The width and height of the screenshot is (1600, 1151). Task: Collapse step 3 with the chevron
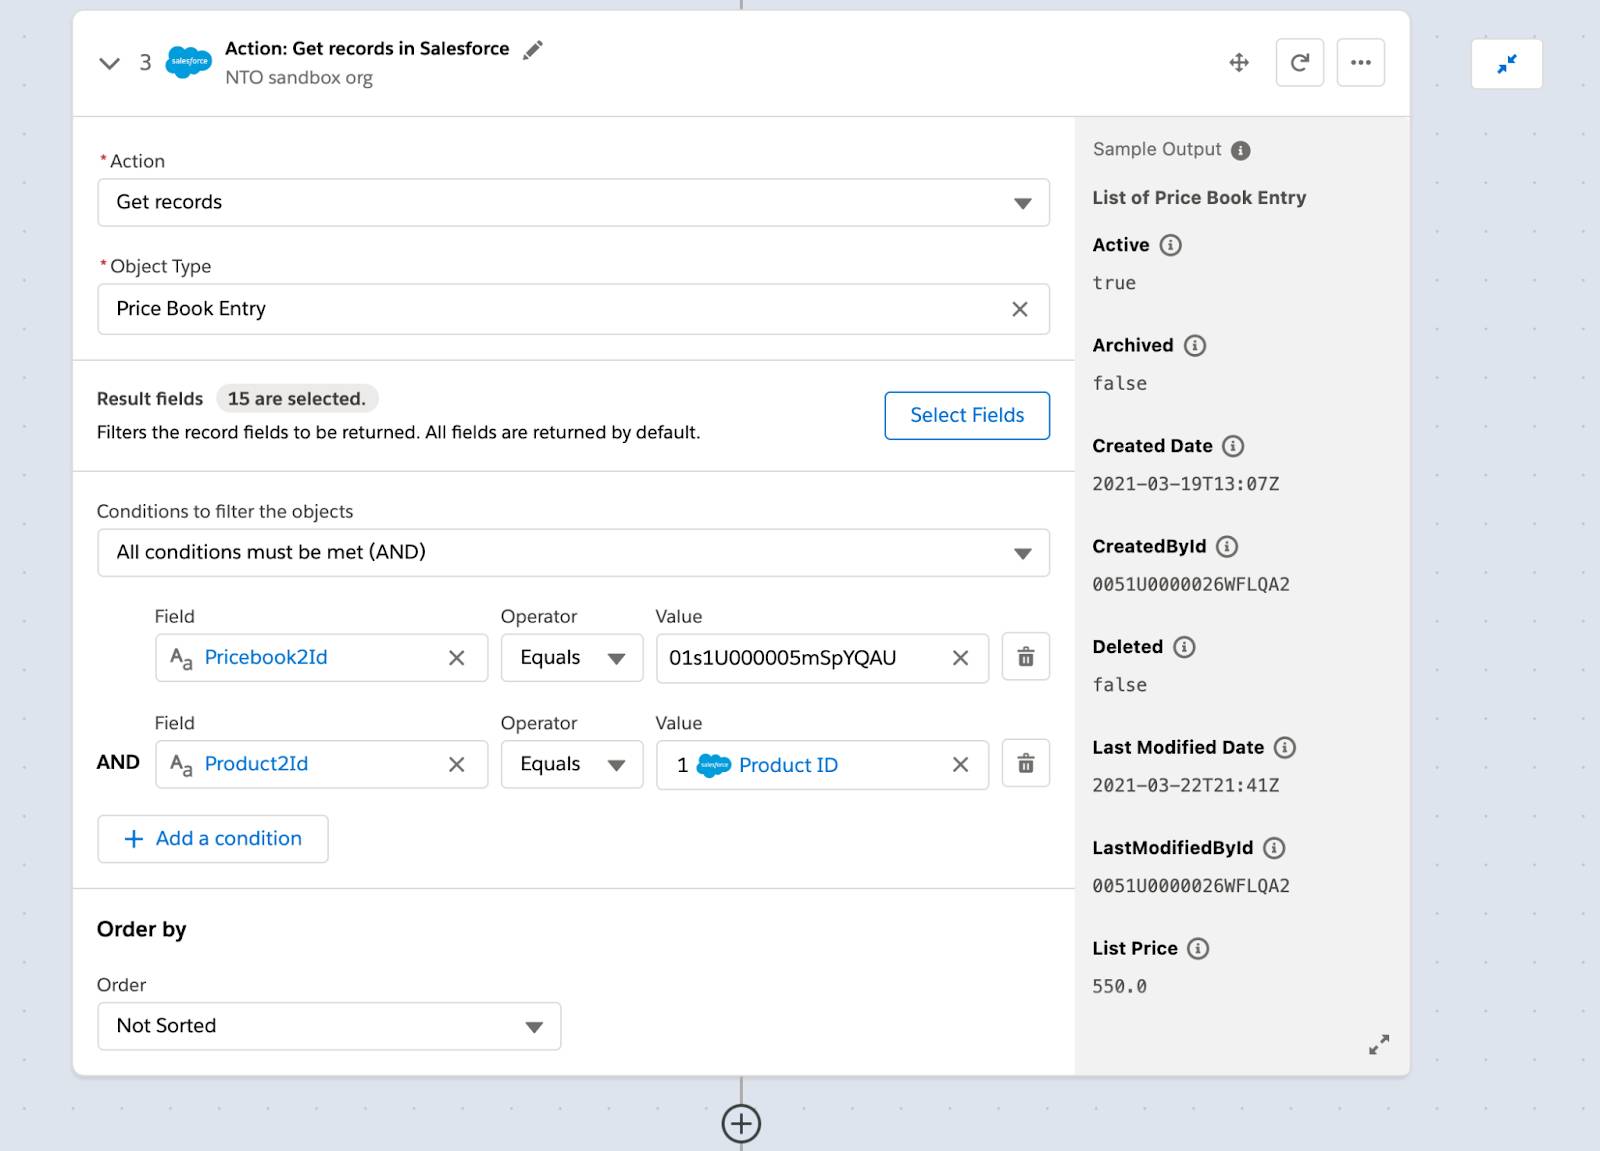[x=109, y=63]
